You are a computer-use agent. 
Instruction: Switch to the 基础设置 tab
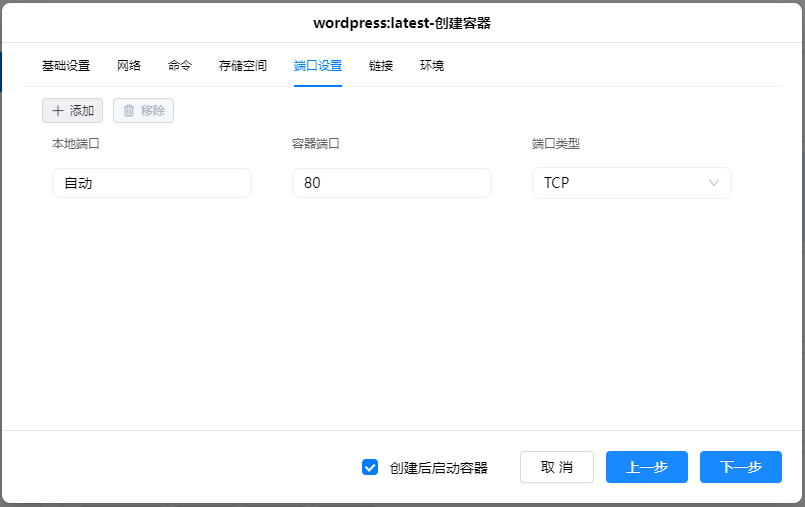coord(66,66)
